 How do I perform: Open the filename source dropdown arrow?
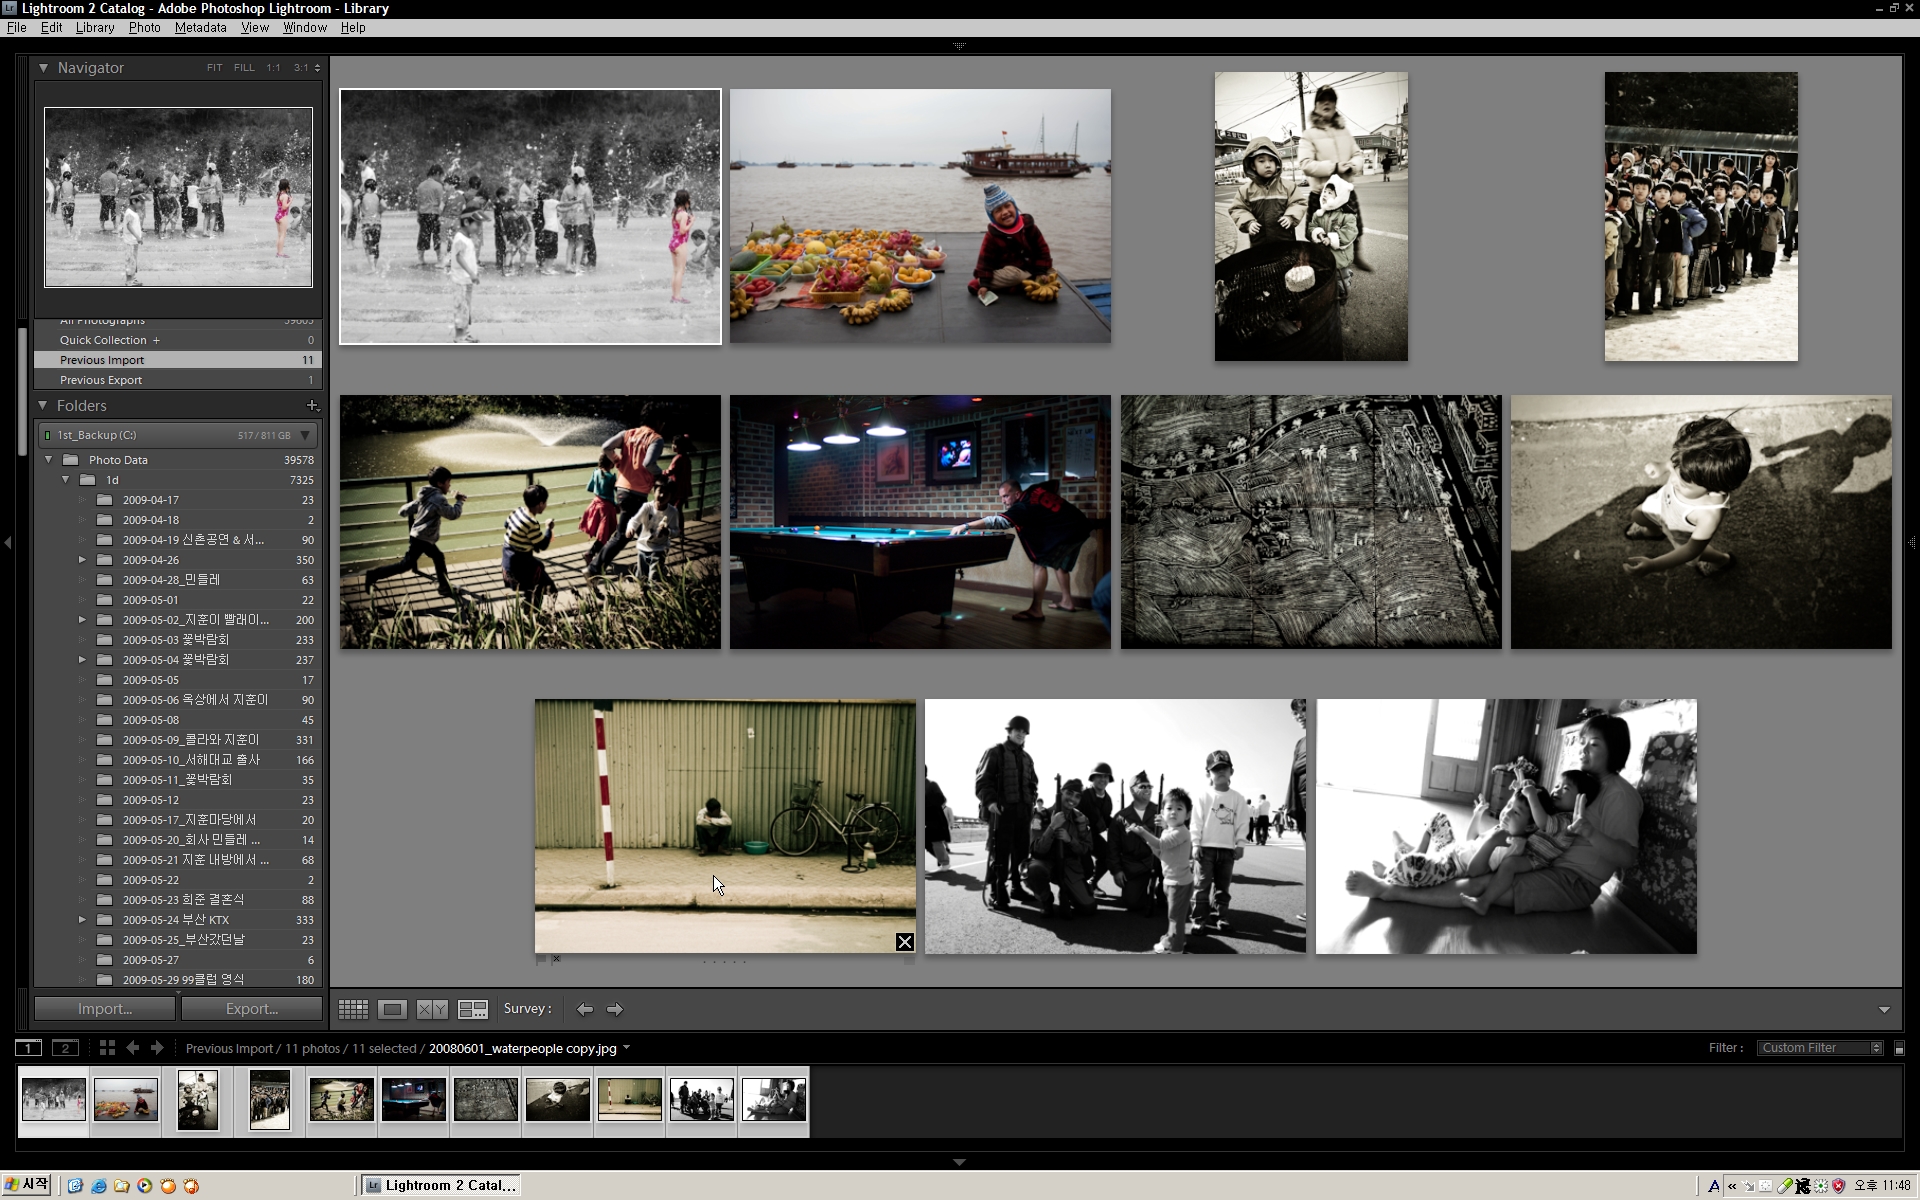tap(626, 1048)
